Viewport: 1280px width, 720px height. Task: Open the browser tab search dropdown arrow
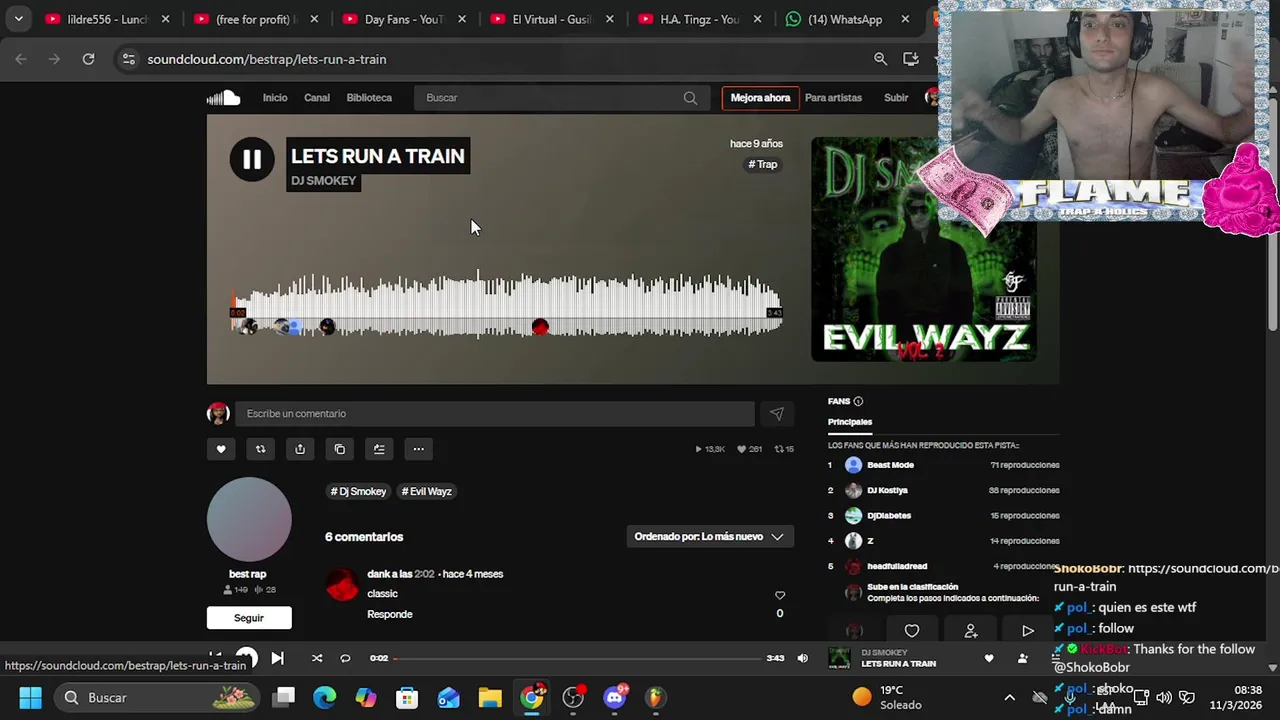coord(18,19)
